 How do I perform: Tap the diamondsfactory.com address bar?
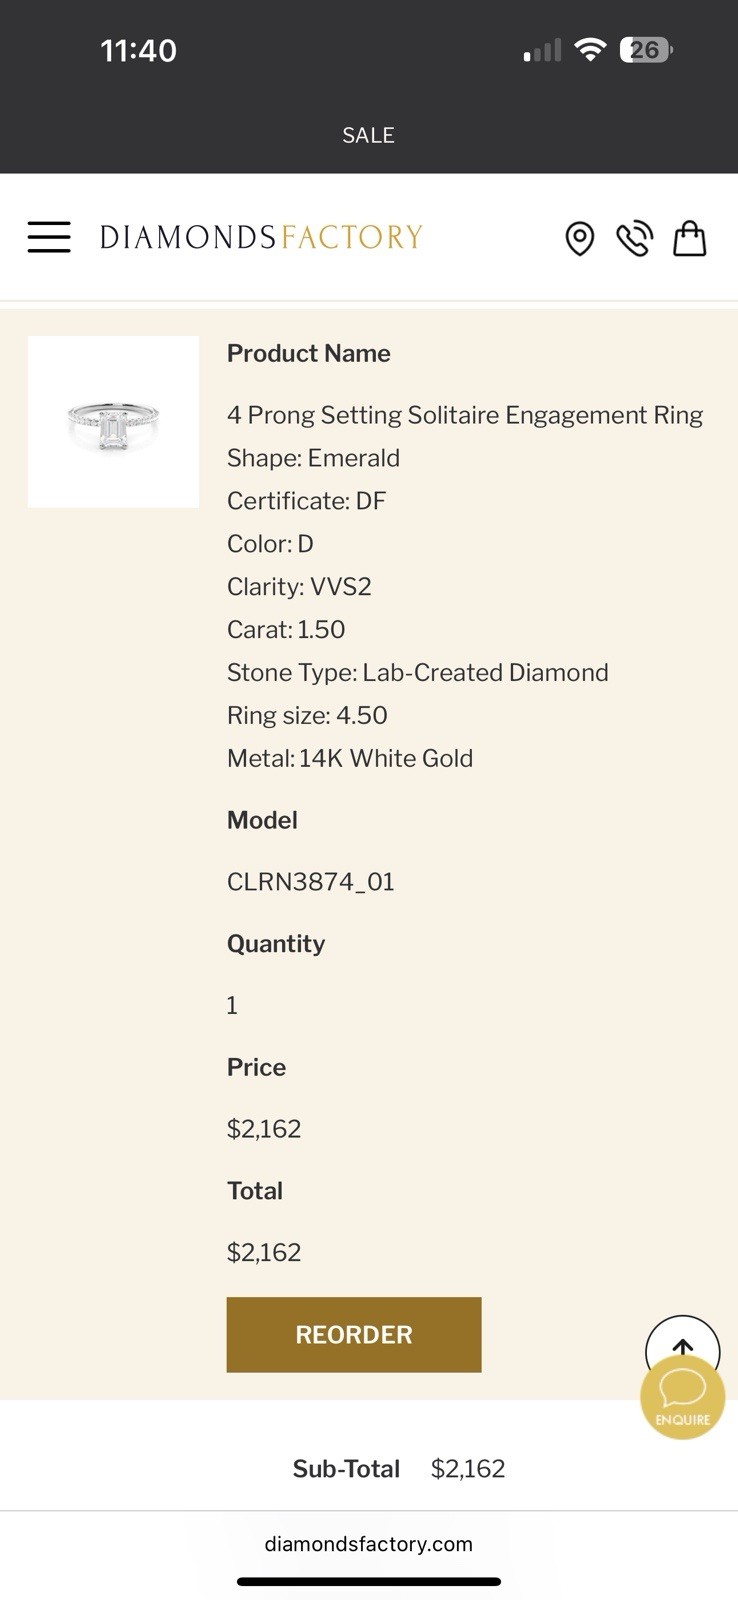point(369,1543)
